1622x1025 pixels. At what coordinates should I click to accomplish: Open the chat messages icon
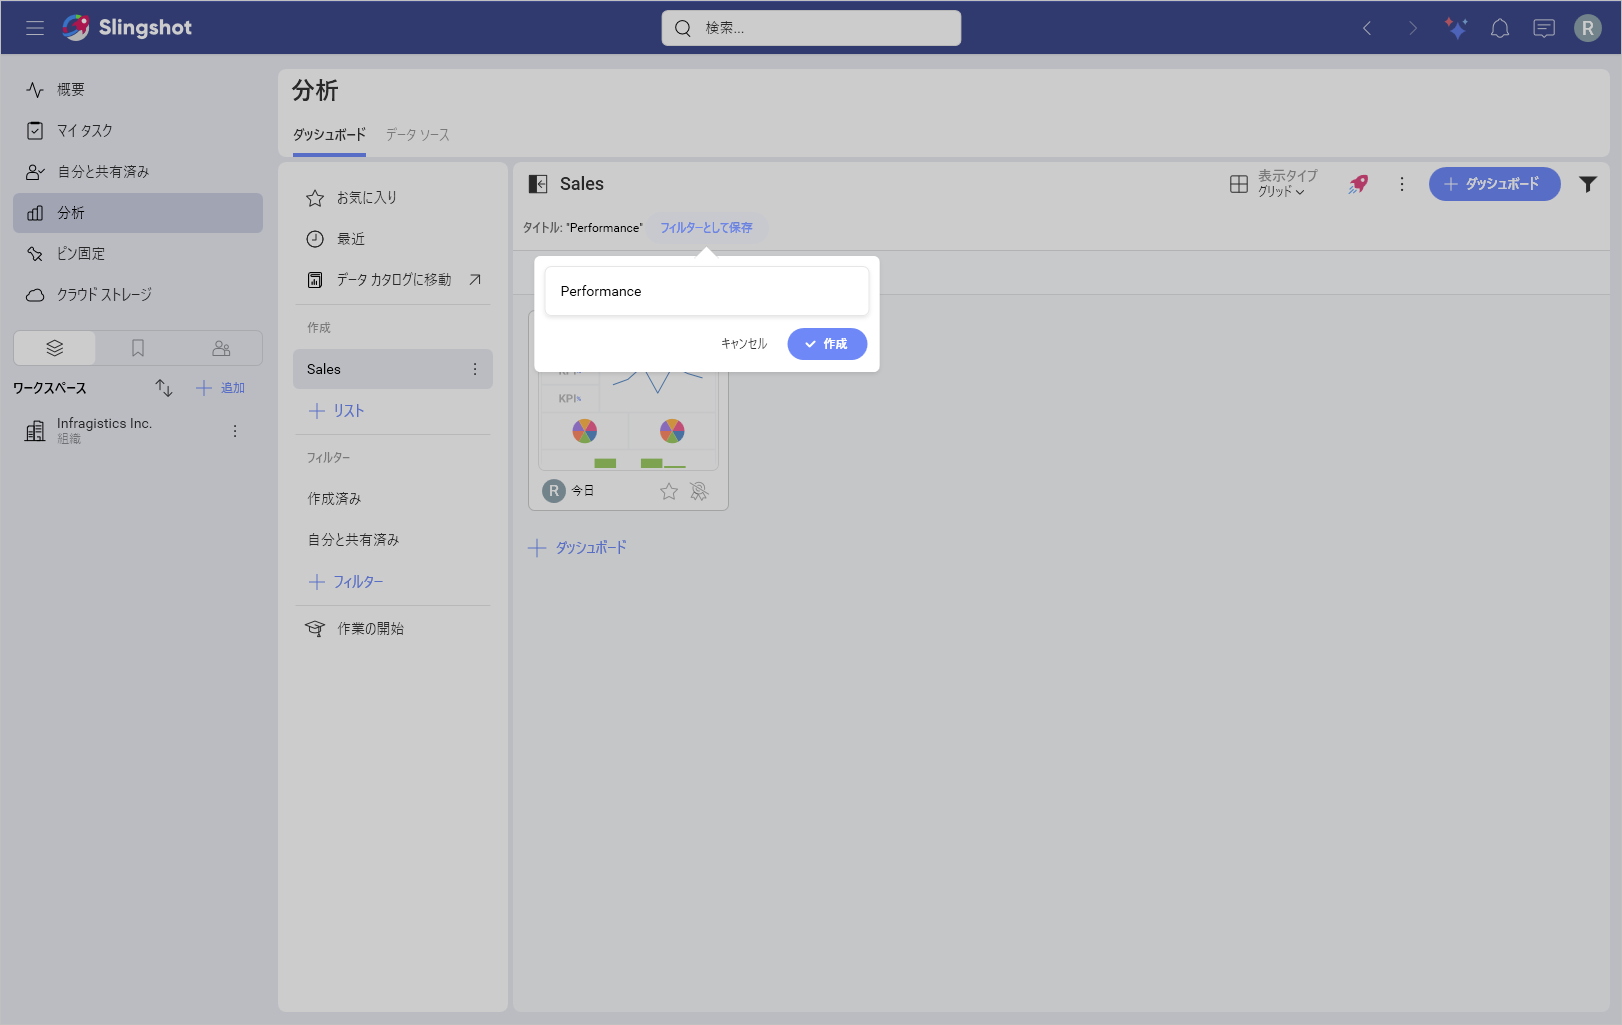click(x=1543, y=27)
